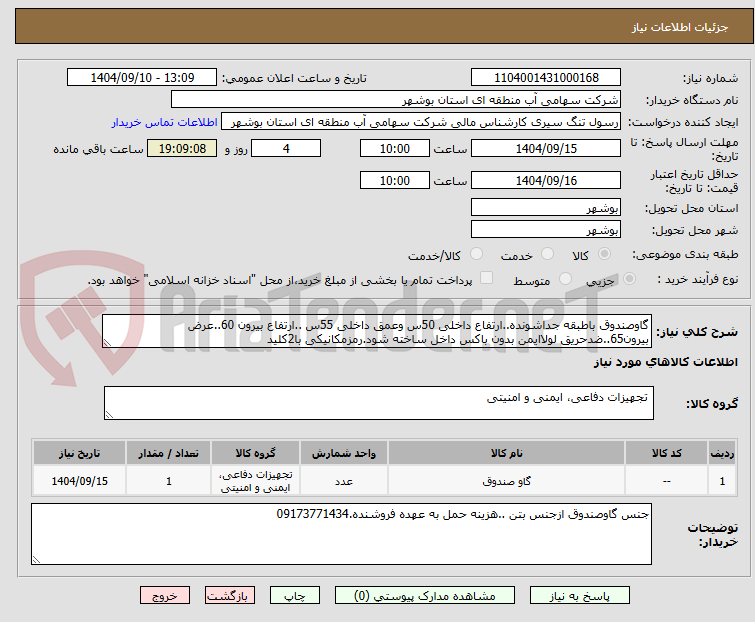
Task: Open اطلاعات تماس خریدار link
Action: (165, 122)
